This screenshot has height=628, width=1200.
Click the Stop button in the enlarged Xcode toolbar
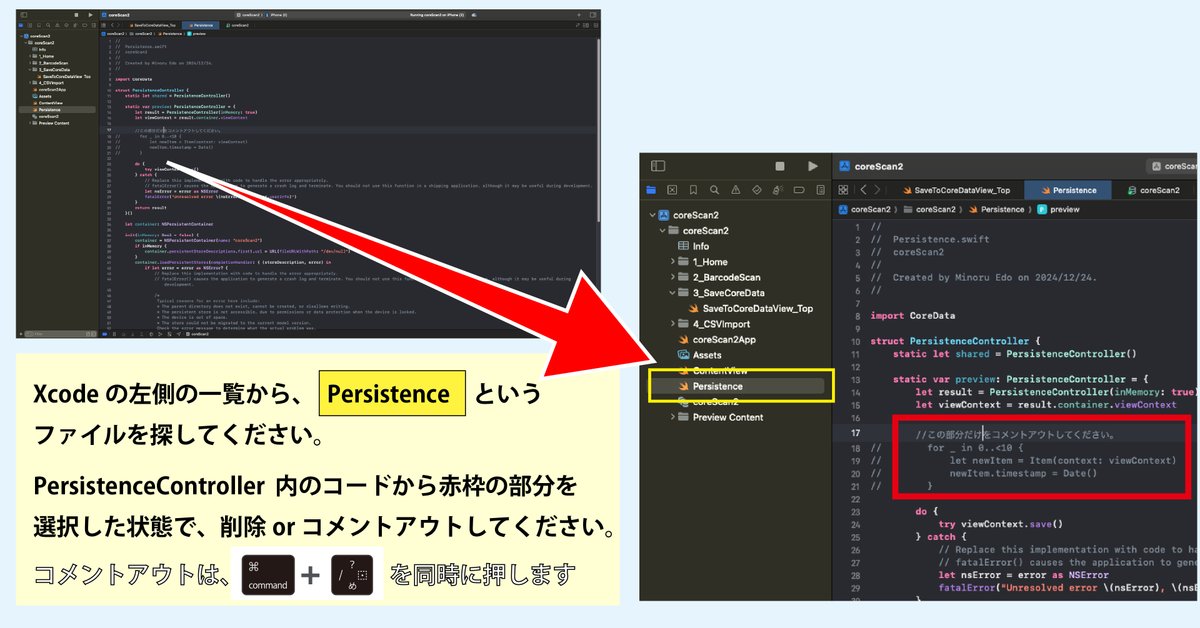pos(780,166)
